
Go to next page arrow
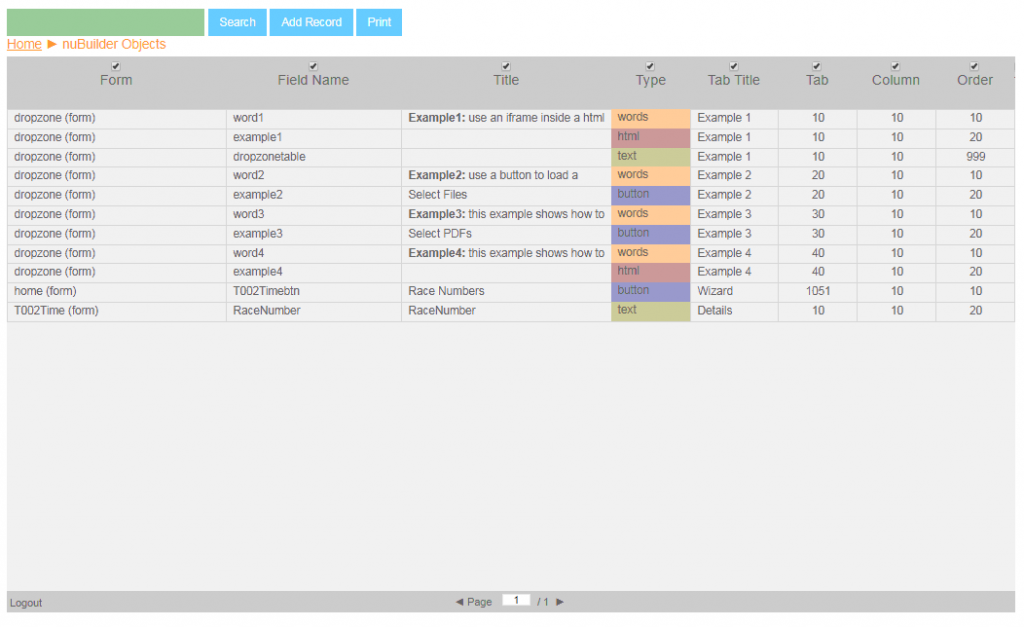(x=560, y=602)
